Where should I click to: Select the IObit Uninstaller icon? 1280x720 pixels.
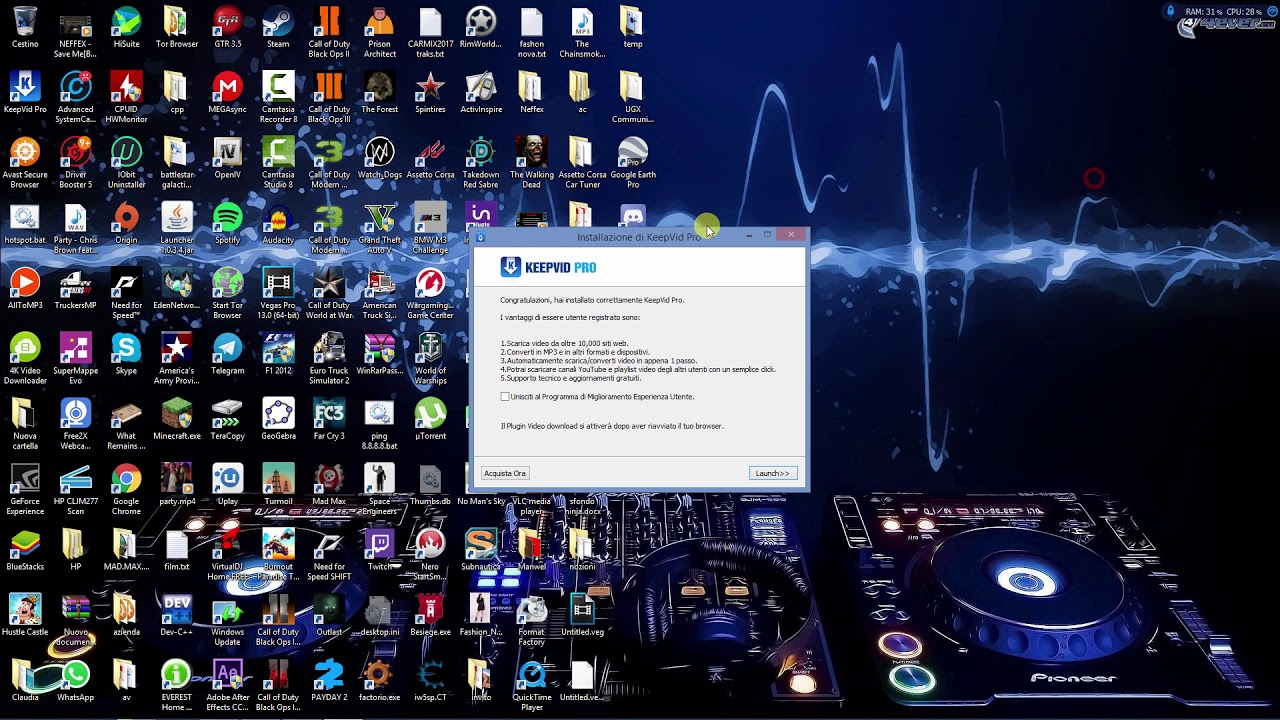126,153
